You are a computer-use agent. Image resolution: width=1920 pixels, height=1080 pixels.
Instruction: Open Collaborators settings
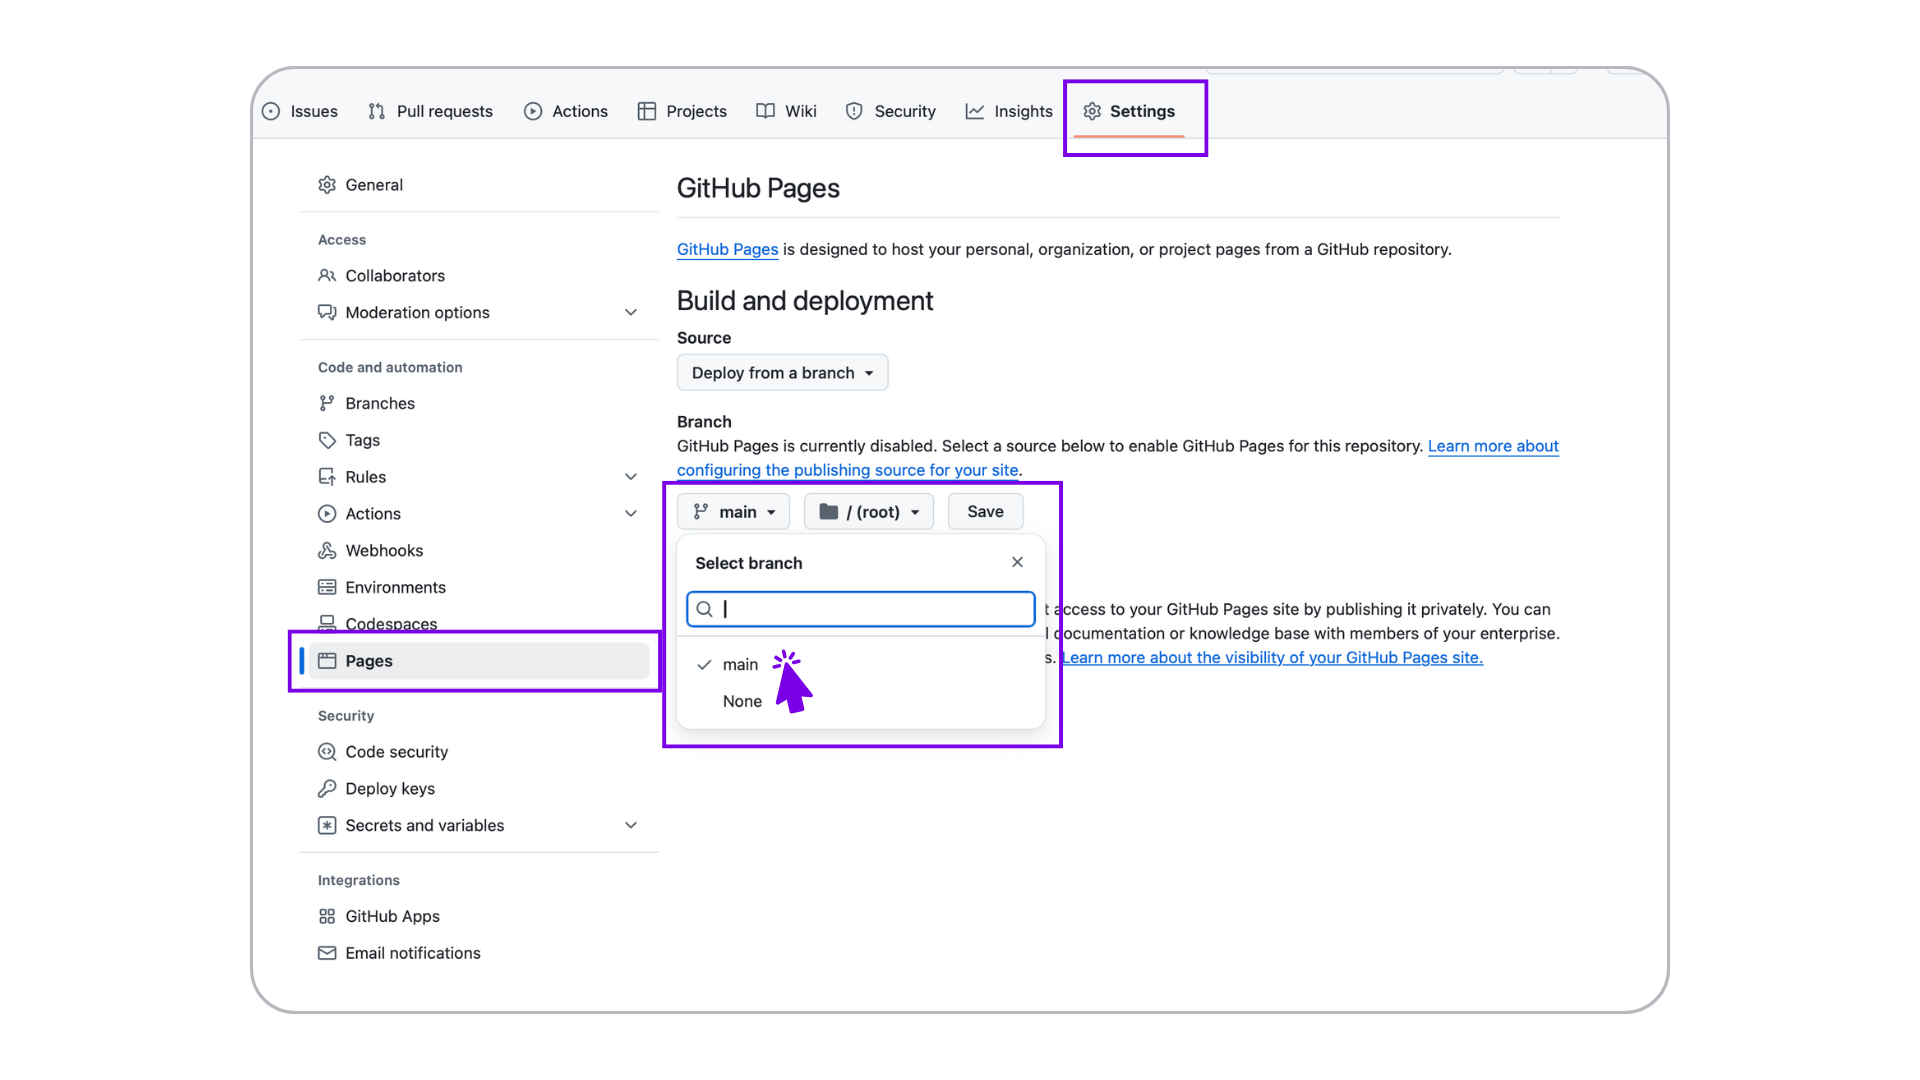click(479, 276)
